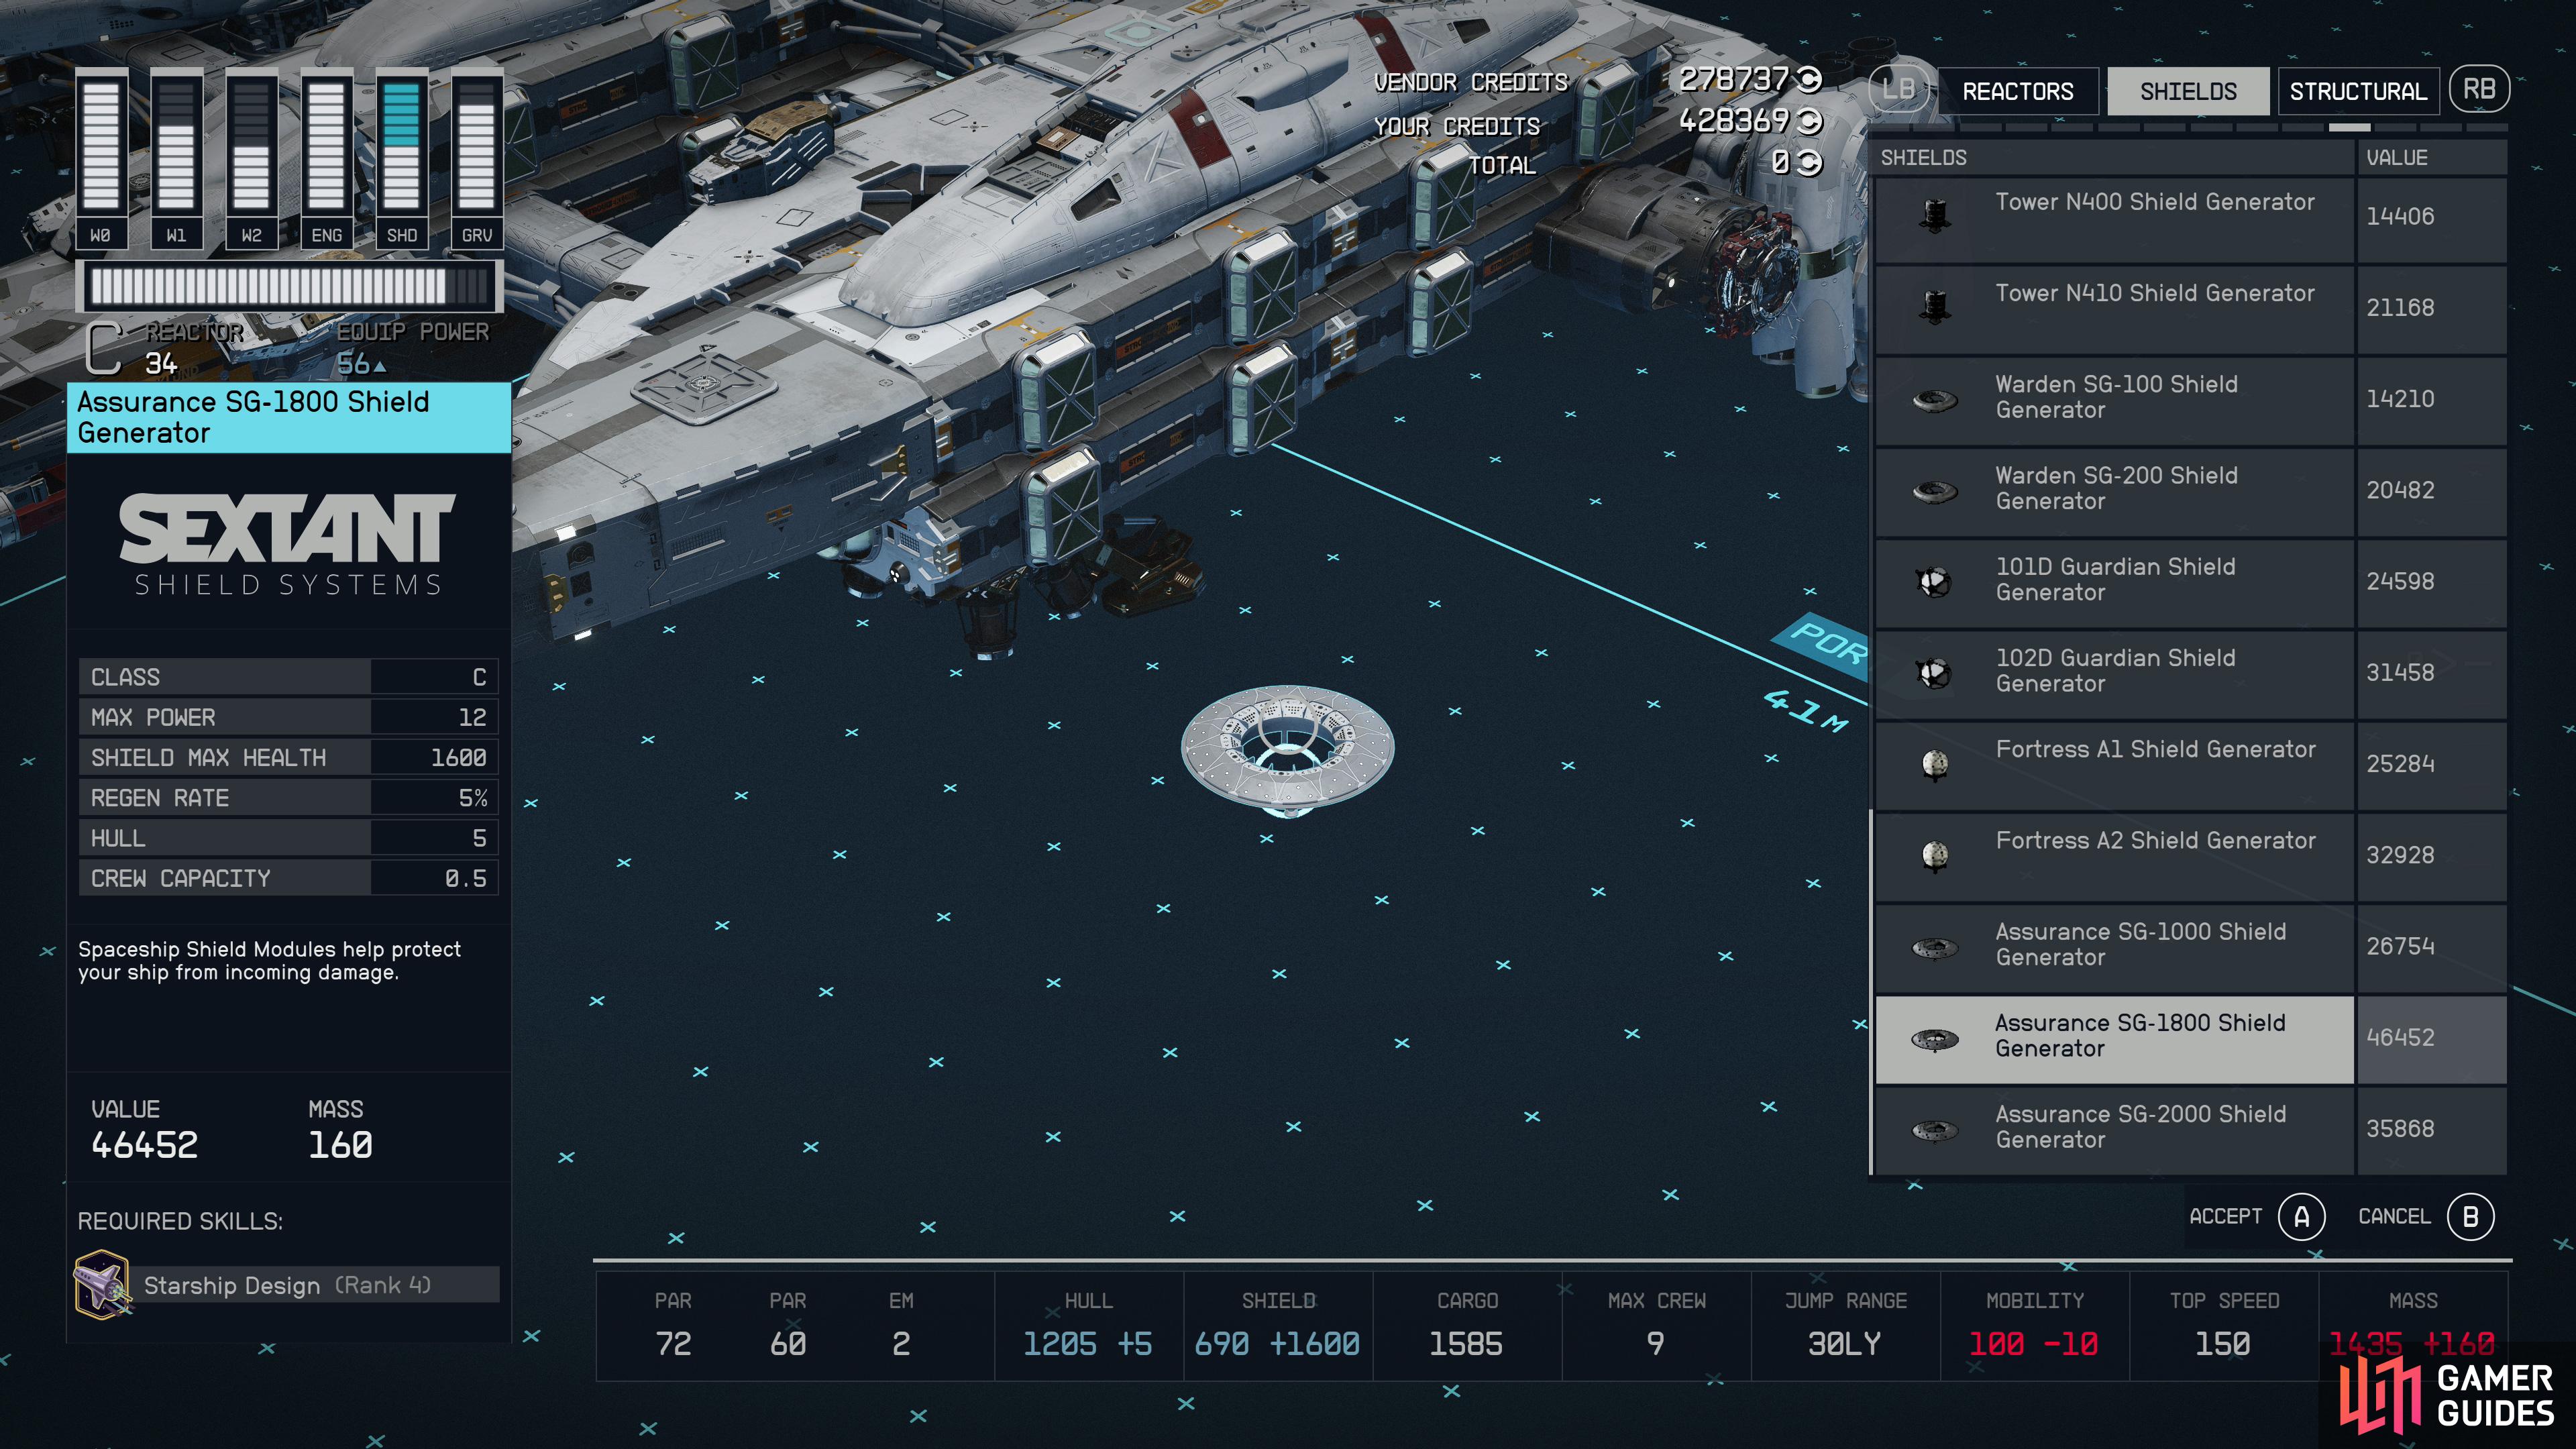Click the JUMP RANGE 30LY stat
This screenshot has height=1449, width=2576.
[1846, 1327]
